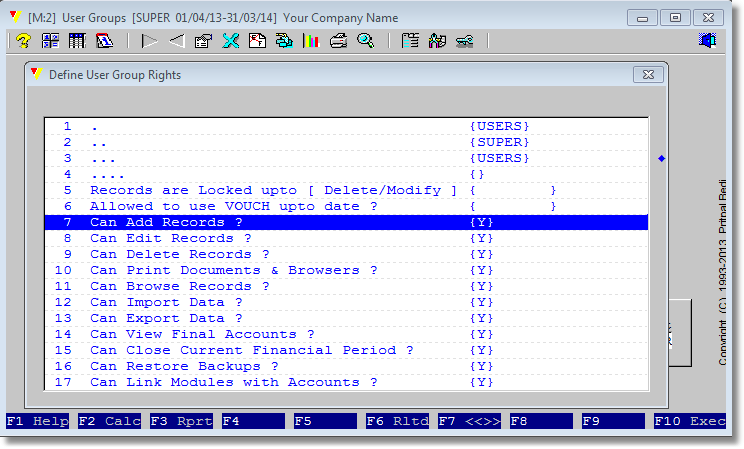Click the right-pointing triangle next icon

pyautogui.click(x=149, y=41)
